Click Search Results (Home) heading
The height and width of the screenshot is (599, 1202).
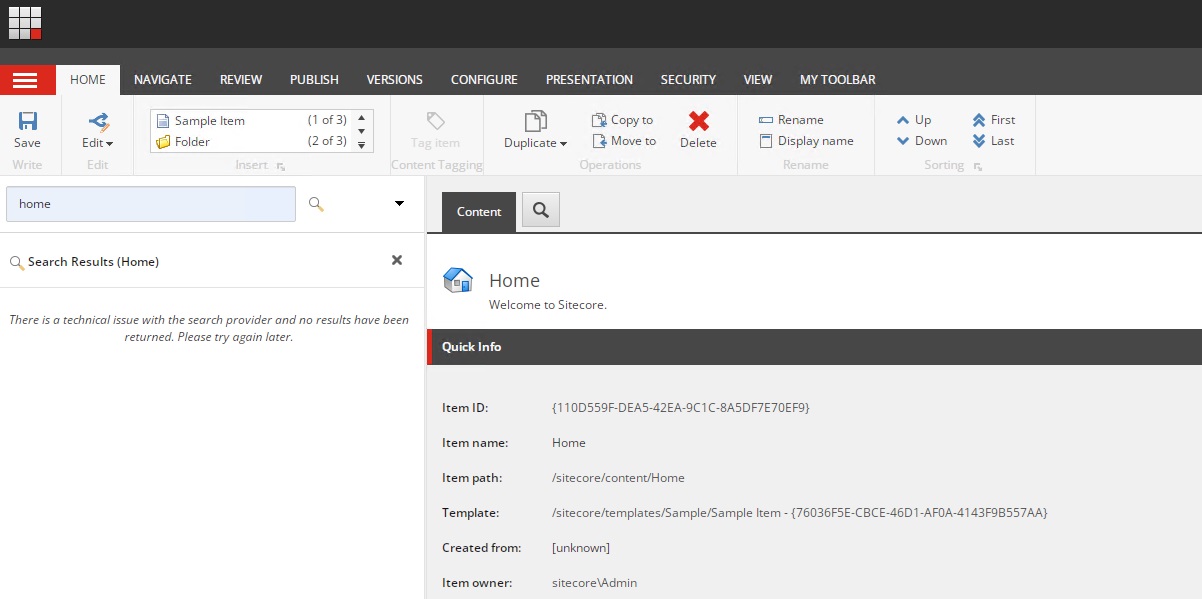pyautogui.click(x=93, y=262)
